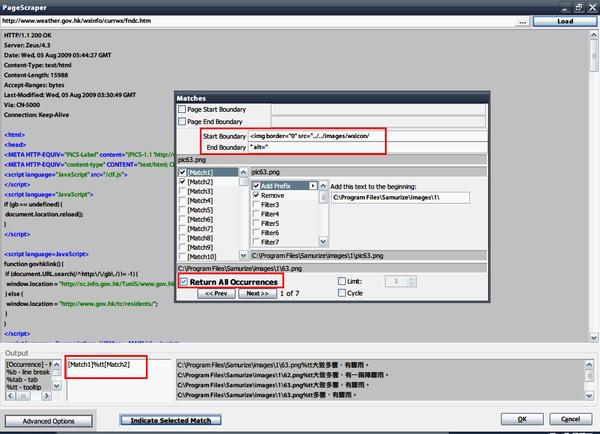600x434 pixels.
Task: Click the Load button
Action: click(565, 21)
